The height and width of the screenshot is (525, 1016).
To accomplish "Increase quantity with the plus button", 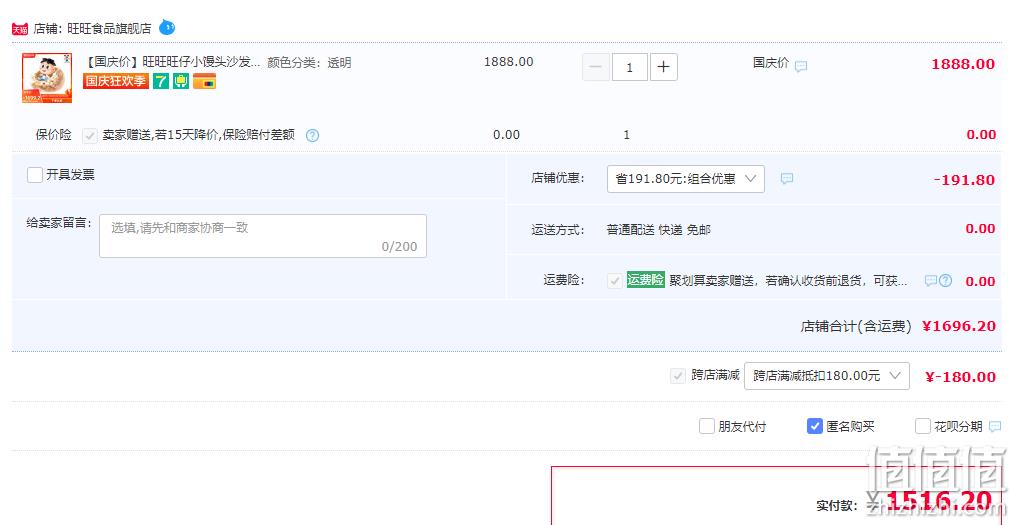I will tap(664, 67).
